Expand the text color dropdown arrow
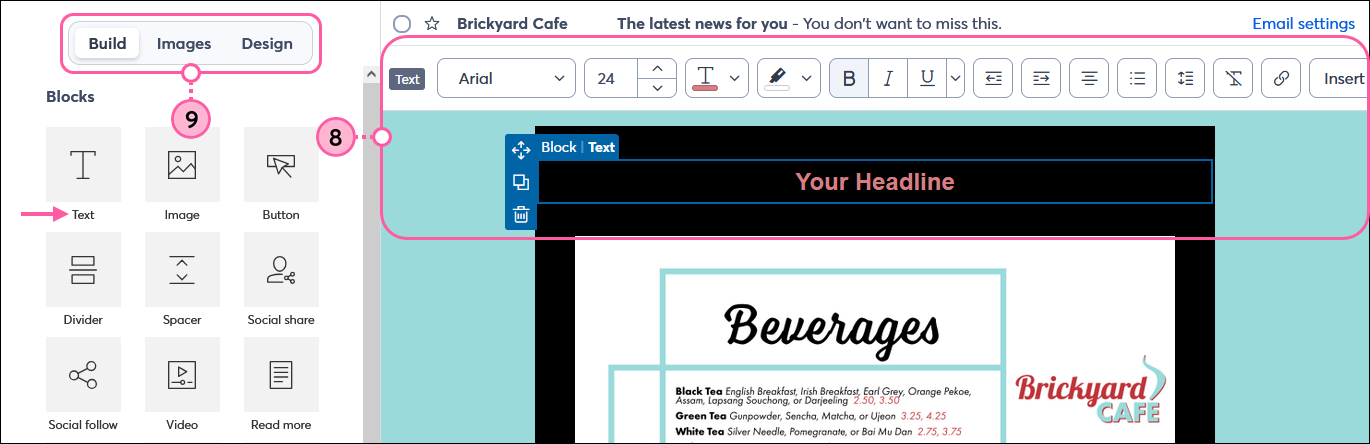This screenshot has height=444, width=1370. pyautogui.click(x=736, y=78)
